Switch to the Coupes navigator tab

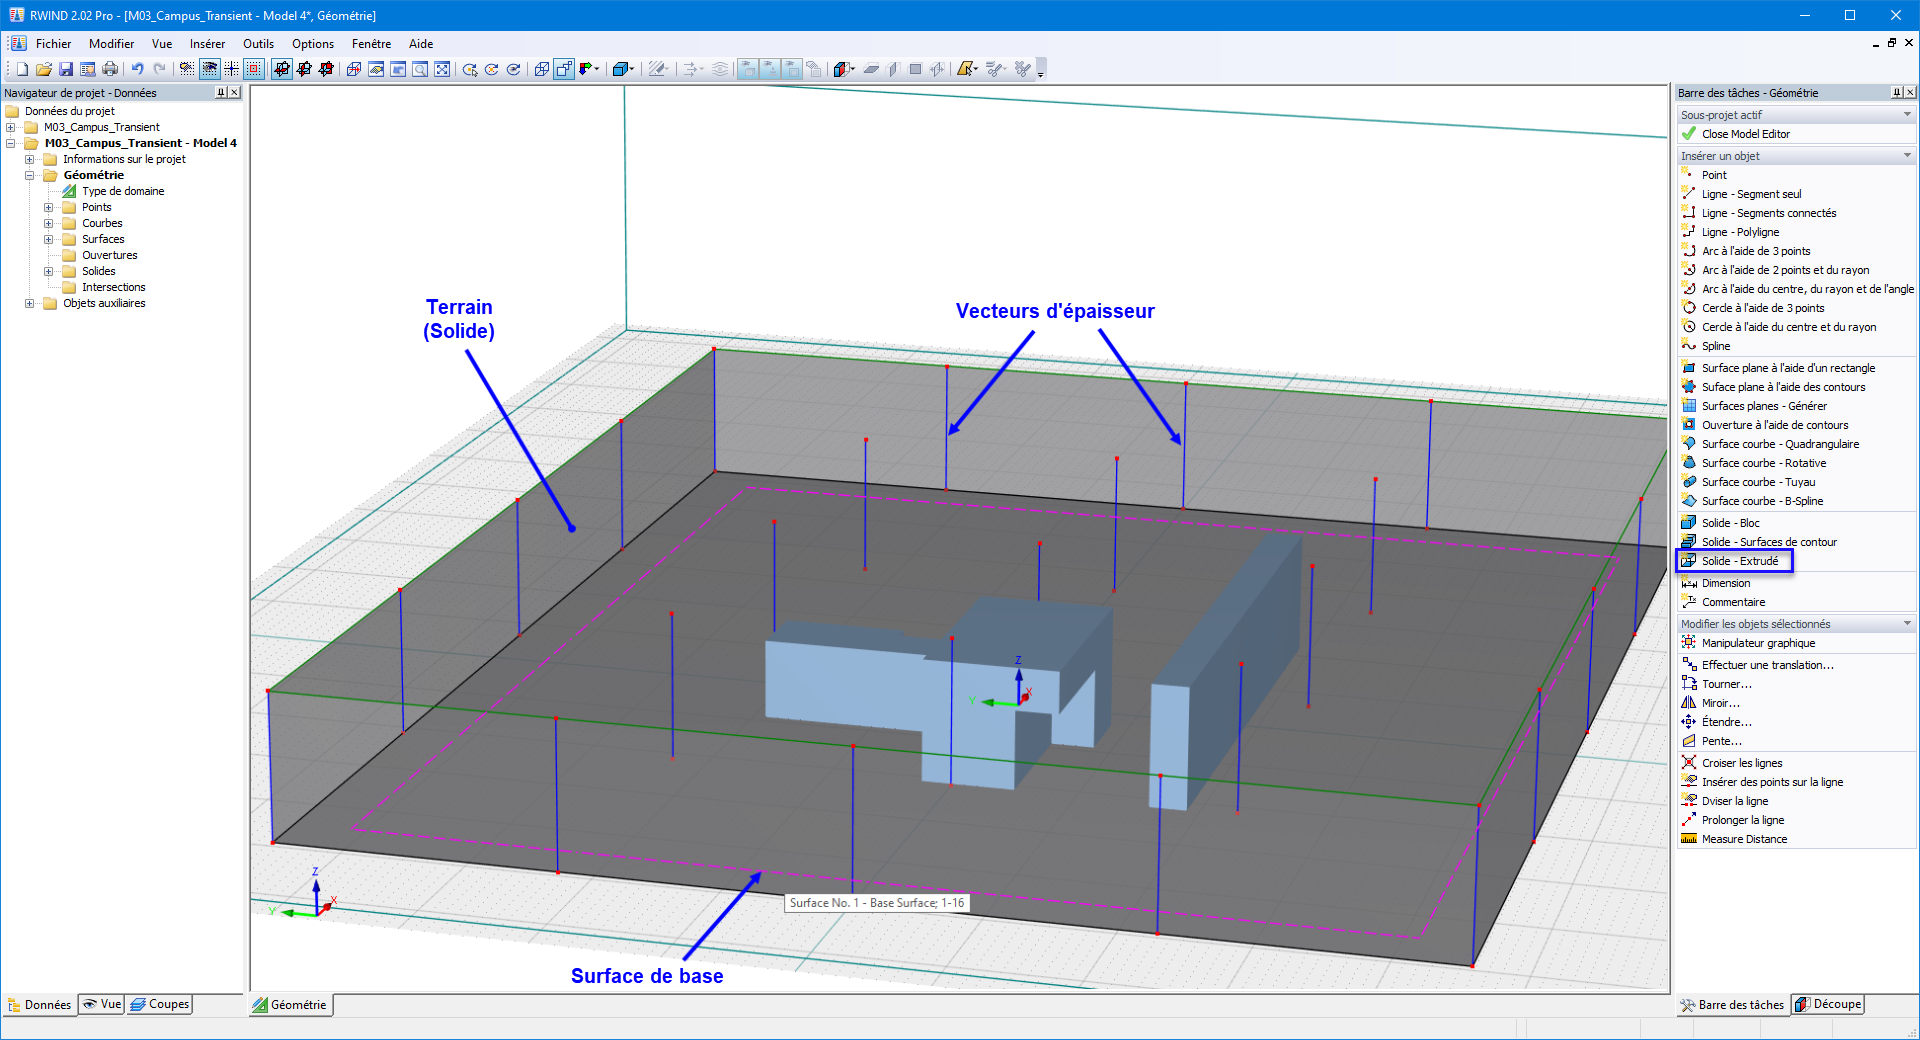(x=159, y=1004)
